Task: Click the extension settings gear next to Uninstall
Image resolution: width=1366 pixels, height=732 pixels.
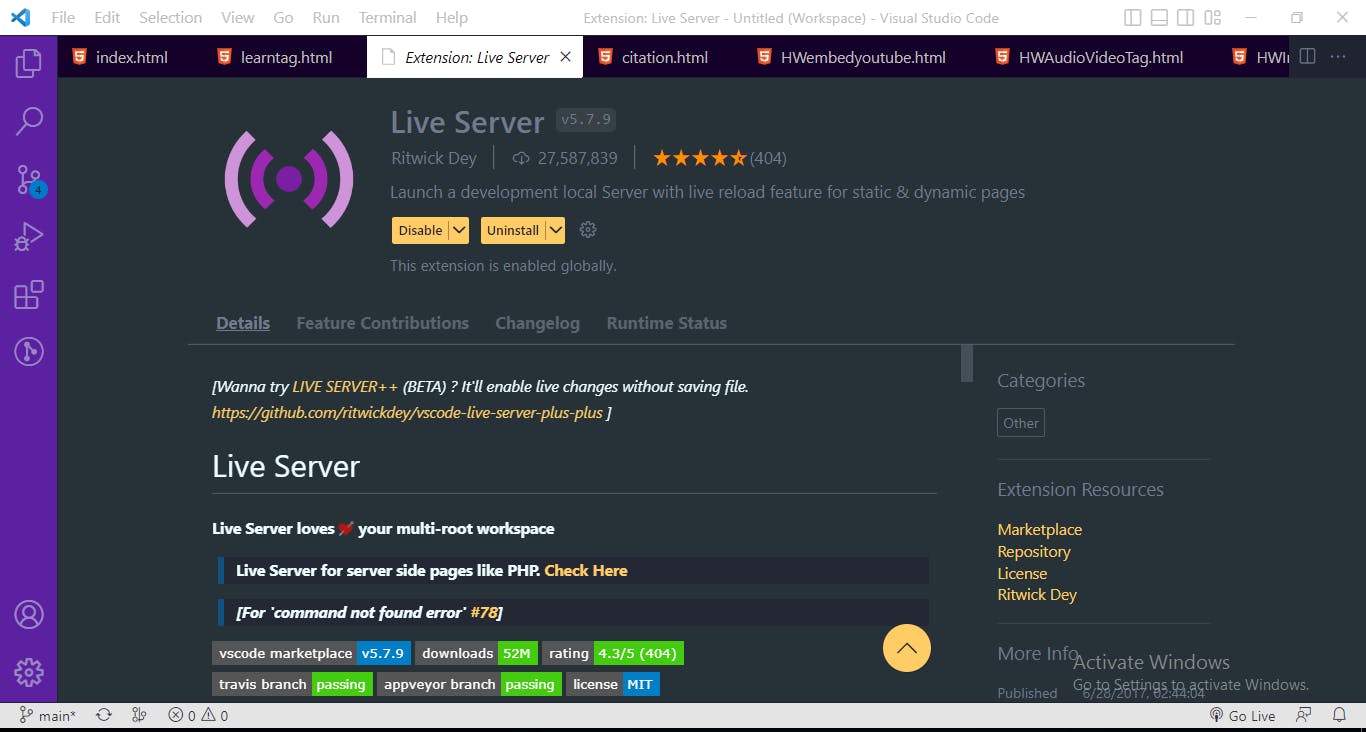Action: tap(588, 230)
